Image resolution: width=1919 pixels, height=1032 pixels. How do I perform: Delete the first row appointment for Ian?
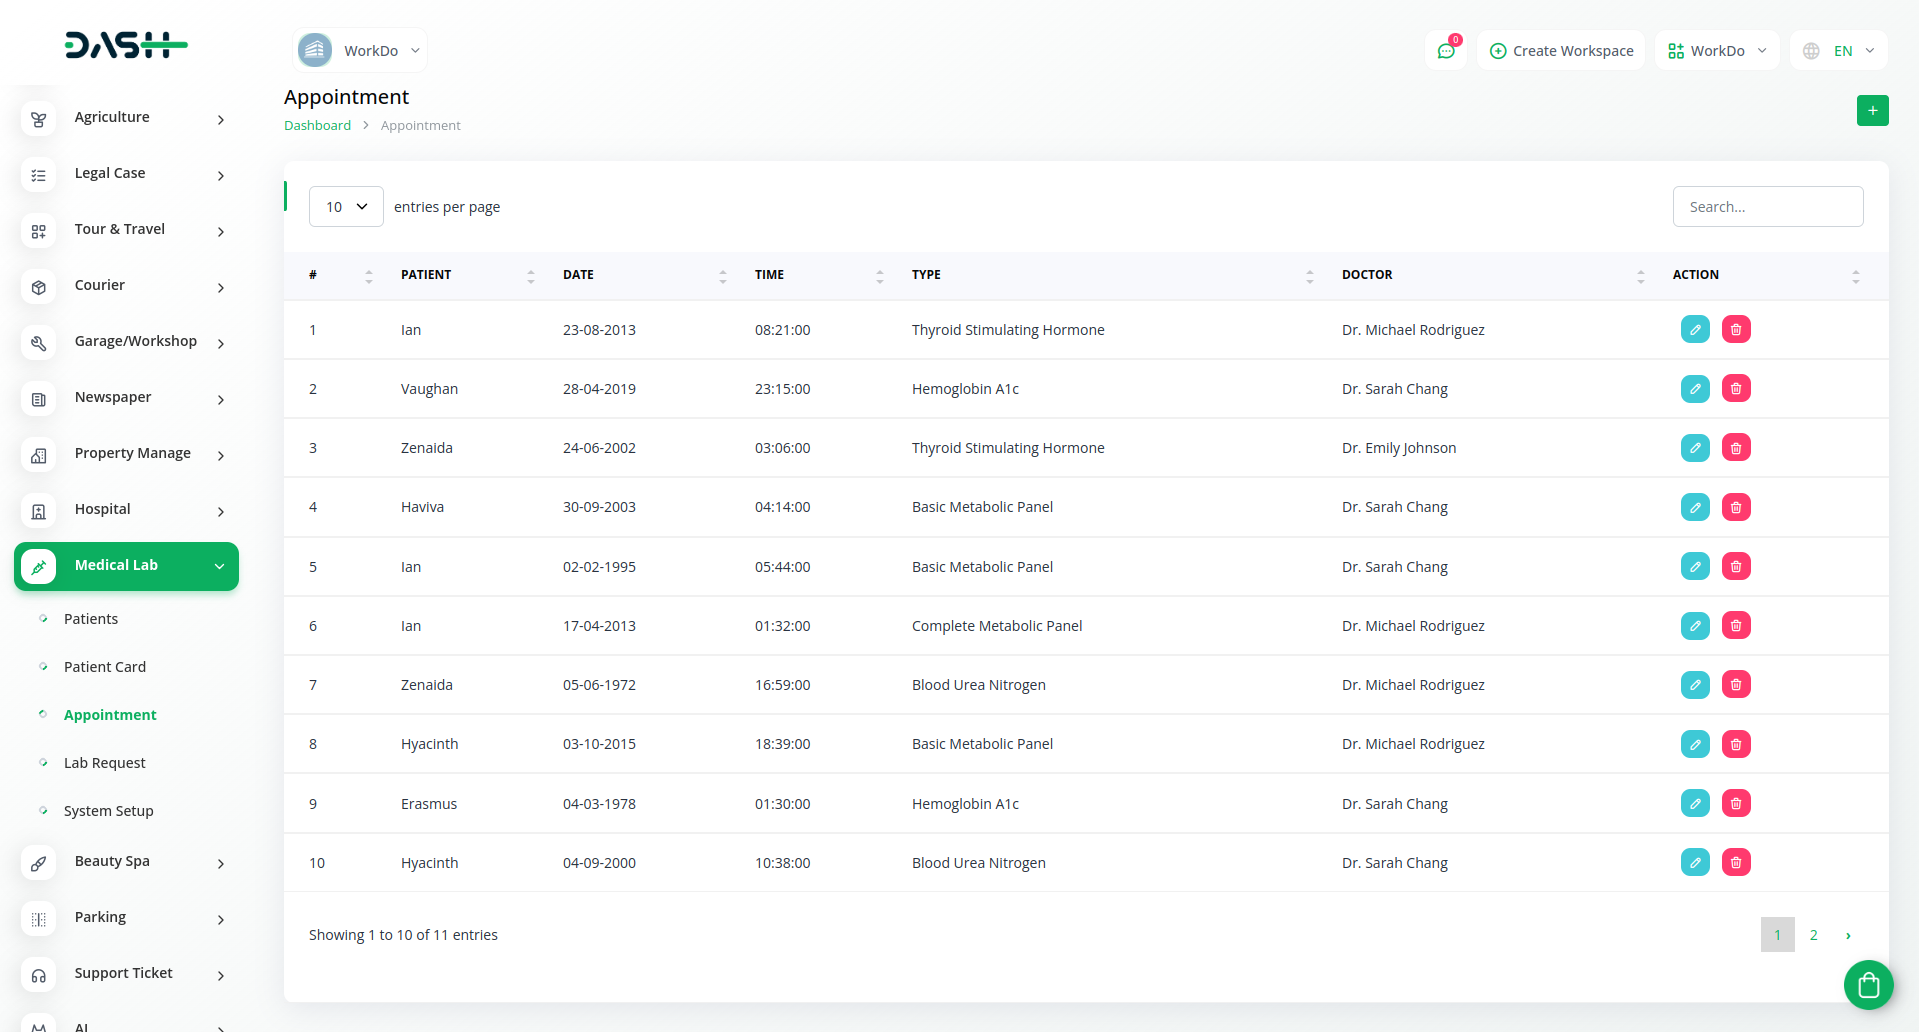[1736, 330]
